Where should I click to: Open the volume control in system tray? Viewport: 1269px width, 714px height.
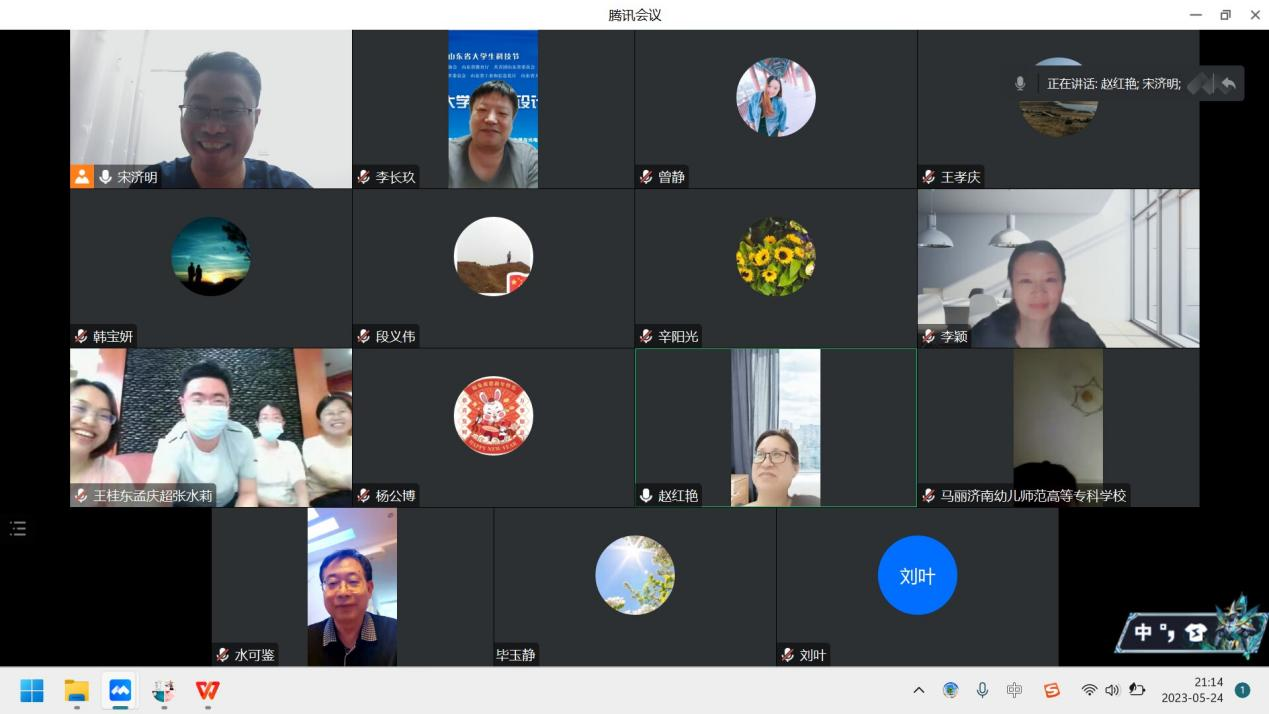coord(1112,690)
